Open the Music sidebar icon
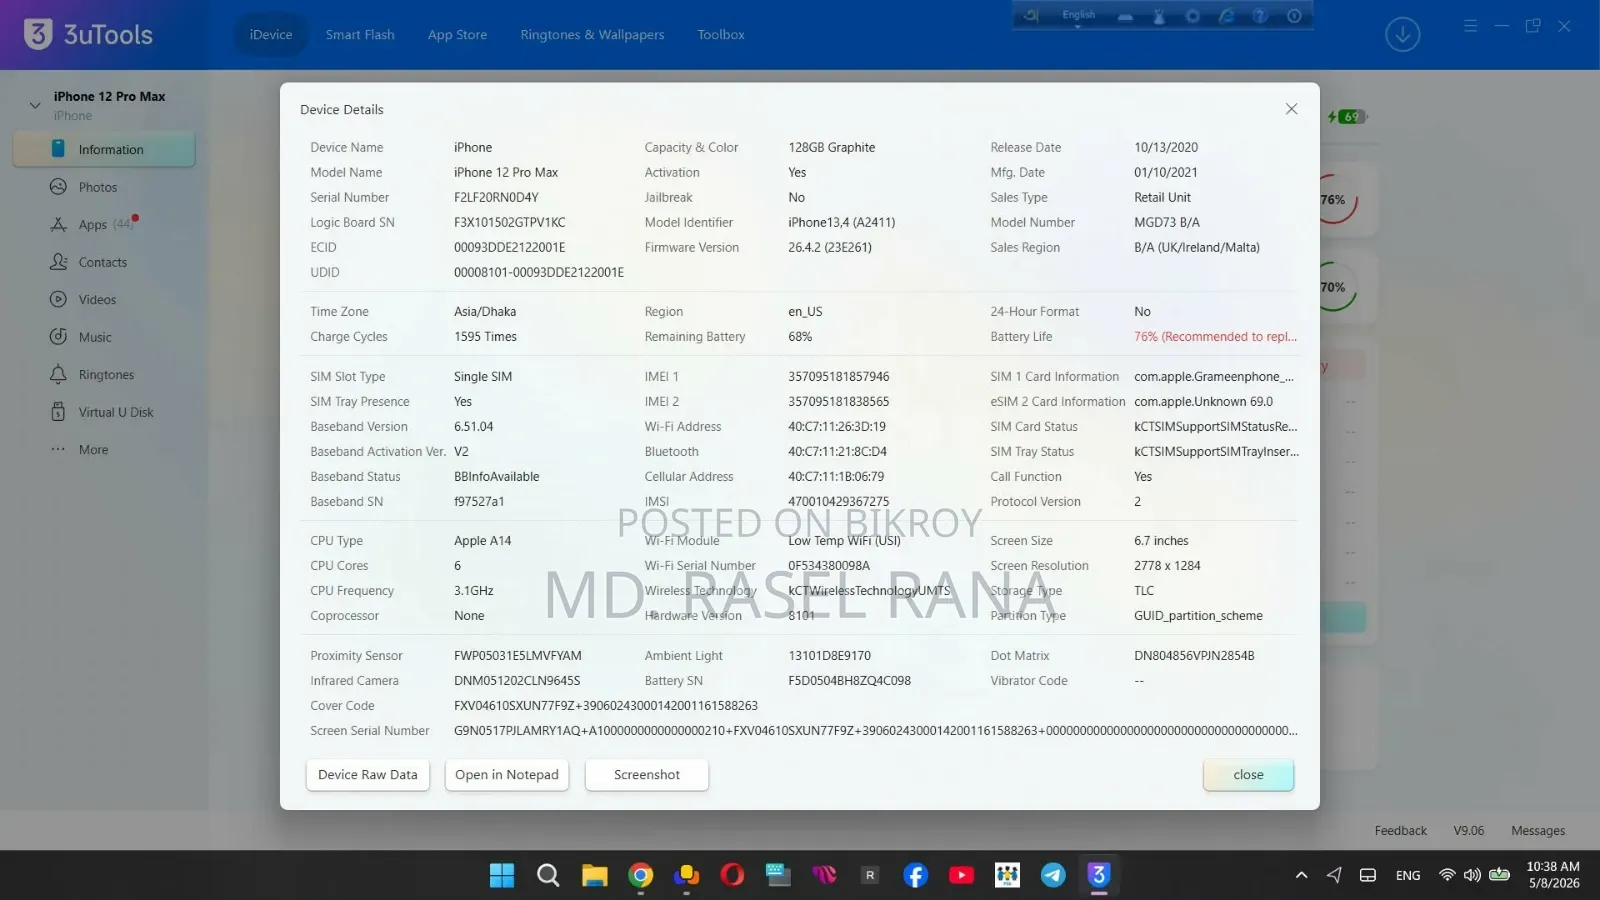This screenshot has width=1600, height=900. coord(59,337)
